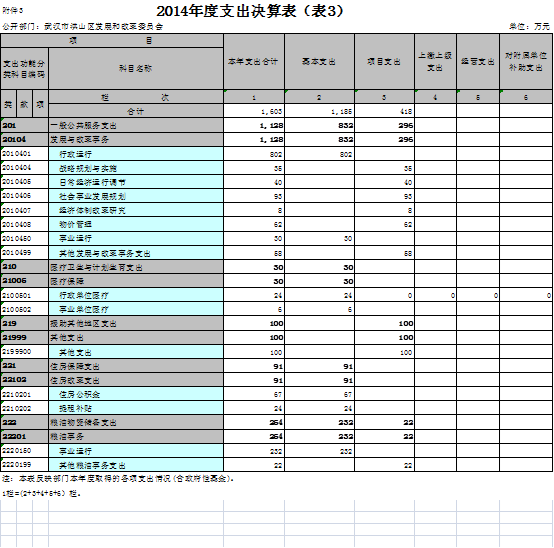Select the 上缴上级支出 header cell
This screenshot has height=548, width=554.
click(435, 61)
